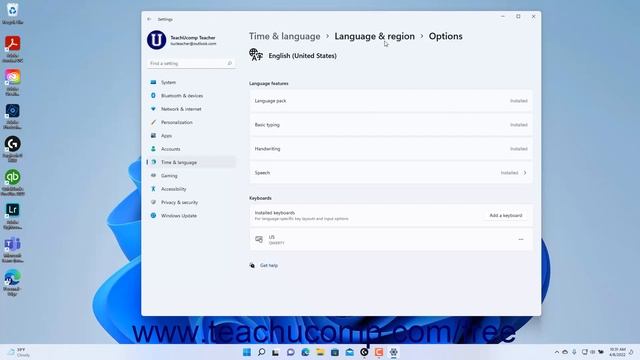Click the Task View icon on taskbar

pyautogui.click(x=276, y=352)
